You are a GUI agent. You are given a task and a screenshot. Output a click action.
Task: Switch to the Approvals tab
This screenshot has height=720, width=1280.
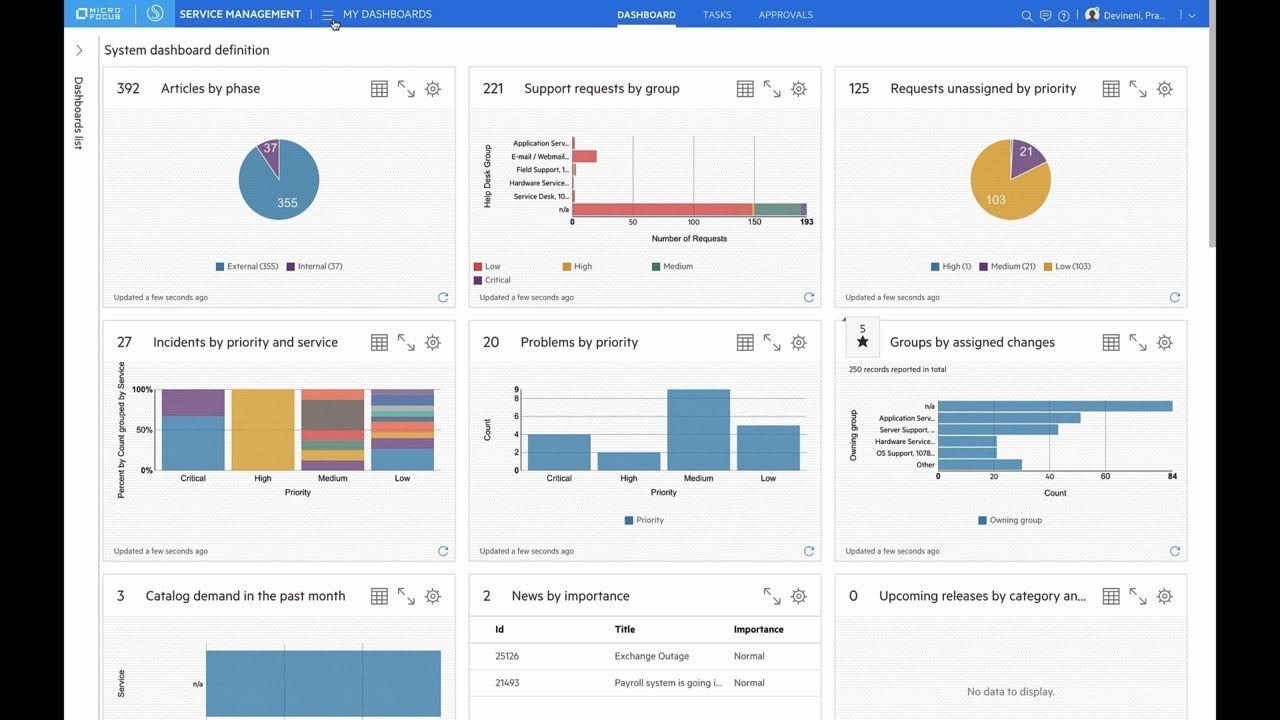786,15
